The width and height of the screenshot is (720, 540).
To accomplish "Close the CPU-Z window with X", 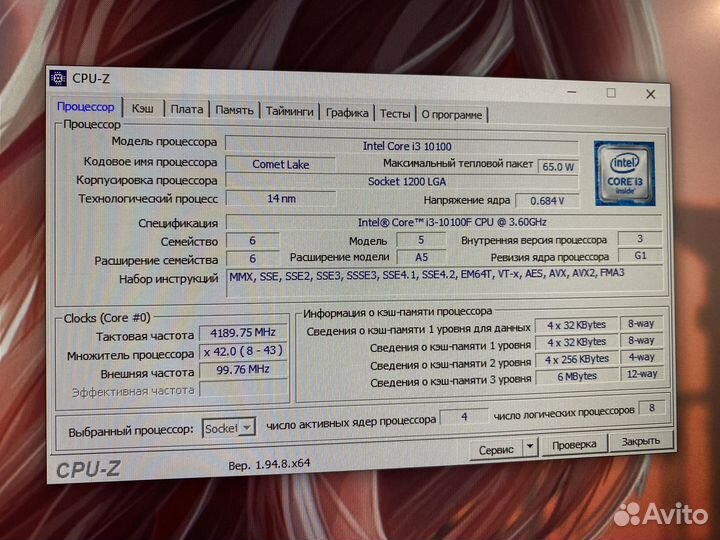I will pos(650,94).
